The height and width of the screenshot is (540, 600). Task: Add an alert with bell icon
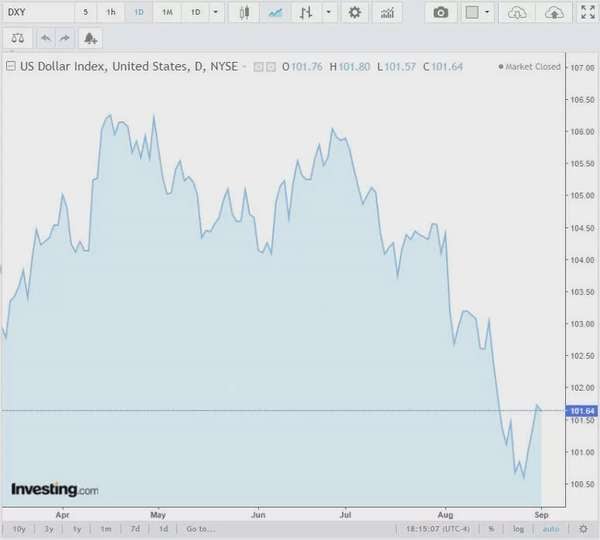[x=90, y=38]
